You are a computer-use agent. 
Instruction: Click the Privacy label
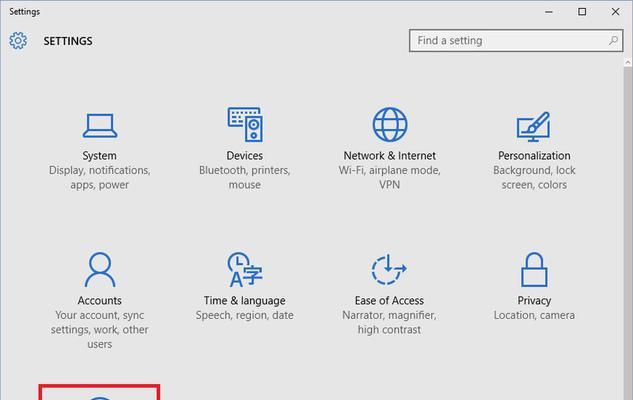[534, 301]
